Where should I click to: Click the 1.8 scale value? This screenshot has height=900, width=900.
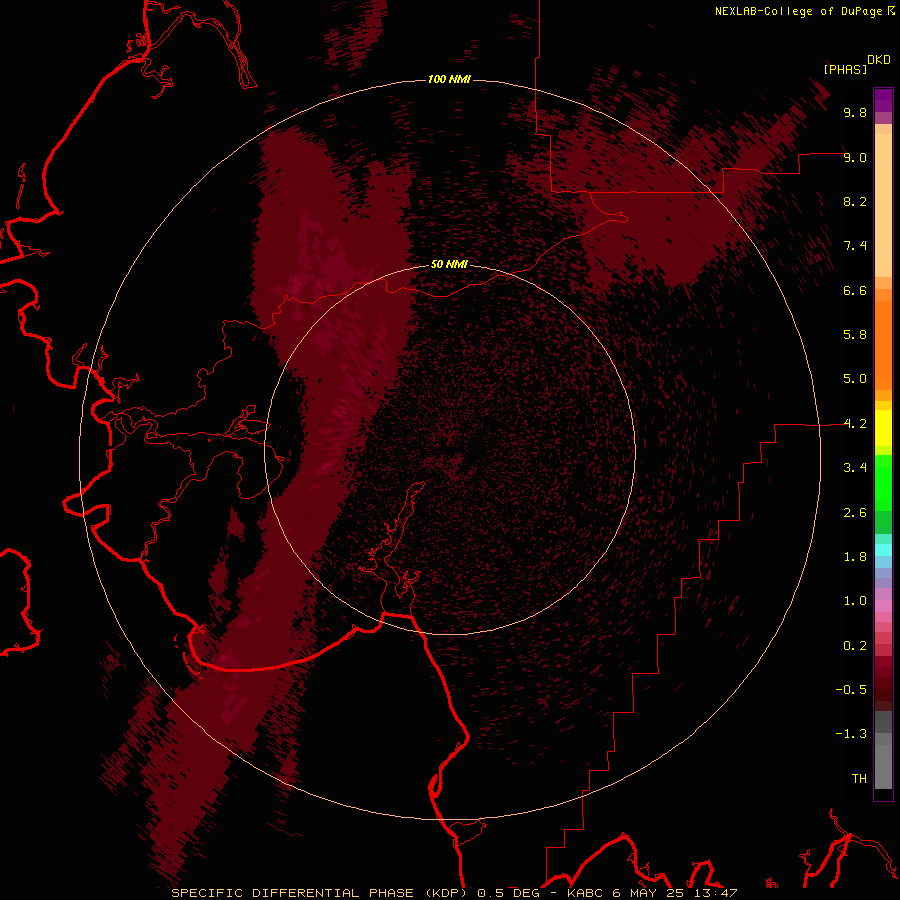pos(855,557)
